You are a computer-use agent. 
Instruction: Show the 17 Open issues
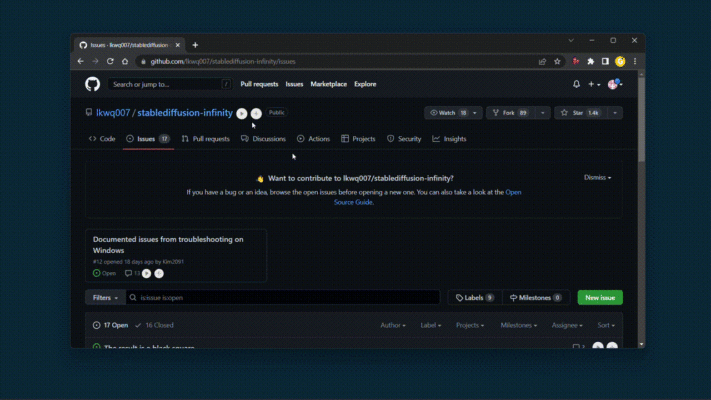111,325
